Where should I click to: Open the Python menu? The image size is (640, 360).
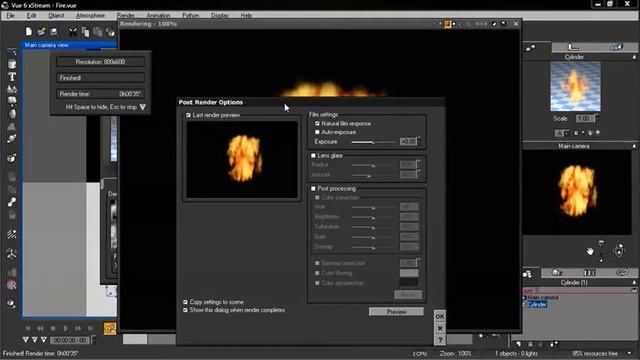190,16
